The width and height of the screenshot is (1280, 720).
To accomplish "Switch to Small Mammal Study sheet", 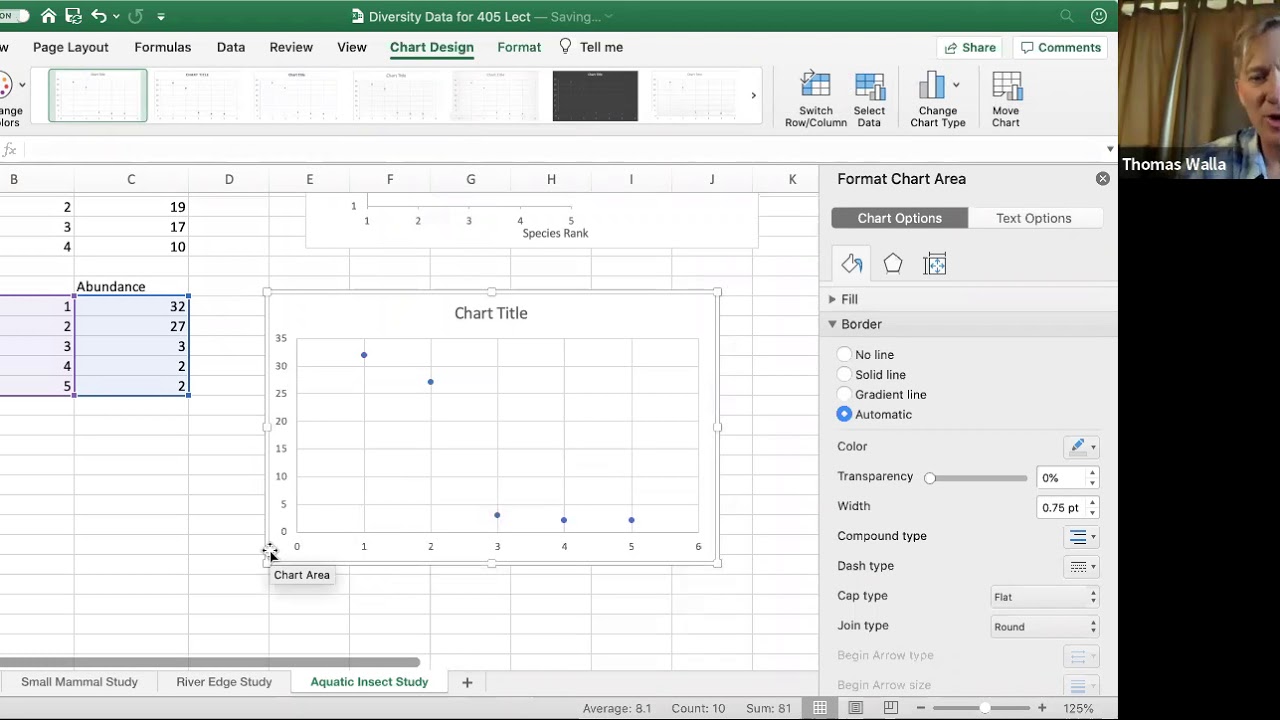I will coord(79,682).
